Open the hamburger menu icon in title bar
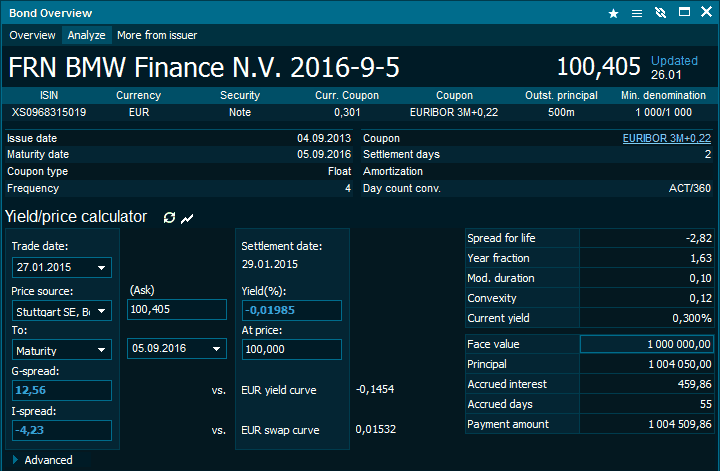The height and width of the screenshot is (471, 720). coord(637,13)
